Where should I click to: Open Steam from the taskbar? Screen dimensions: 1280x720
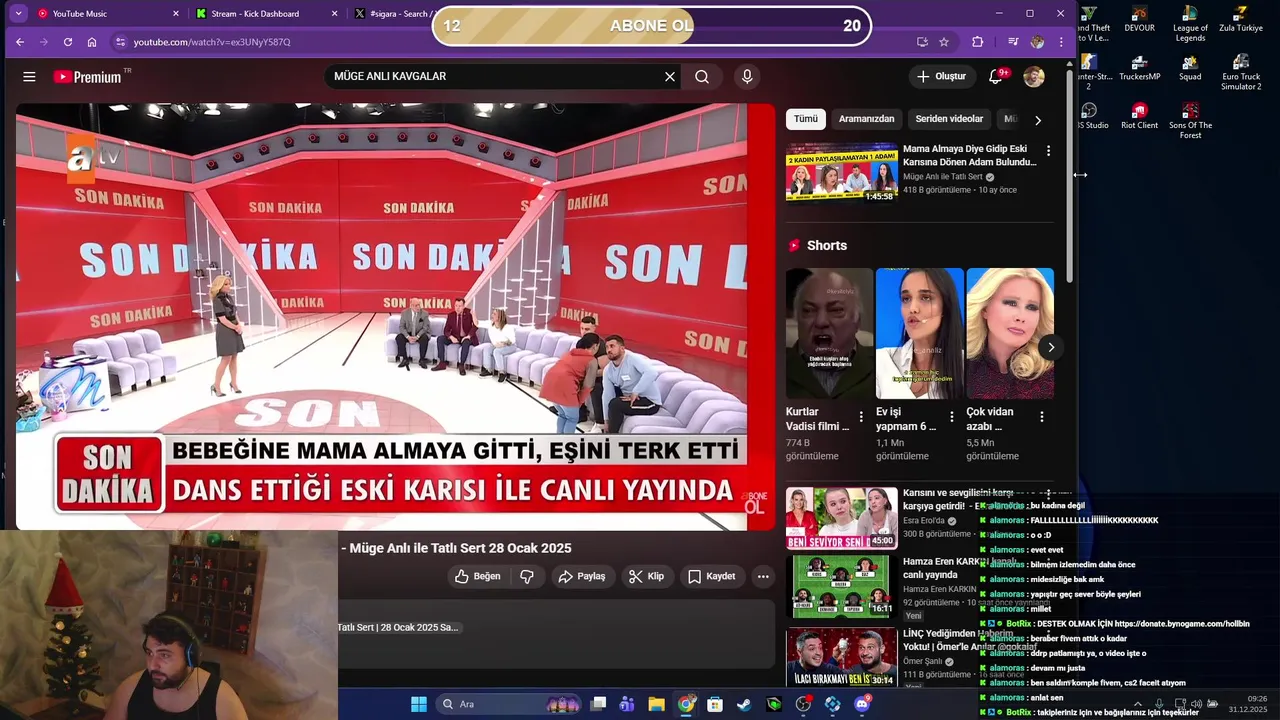point(744,704)
